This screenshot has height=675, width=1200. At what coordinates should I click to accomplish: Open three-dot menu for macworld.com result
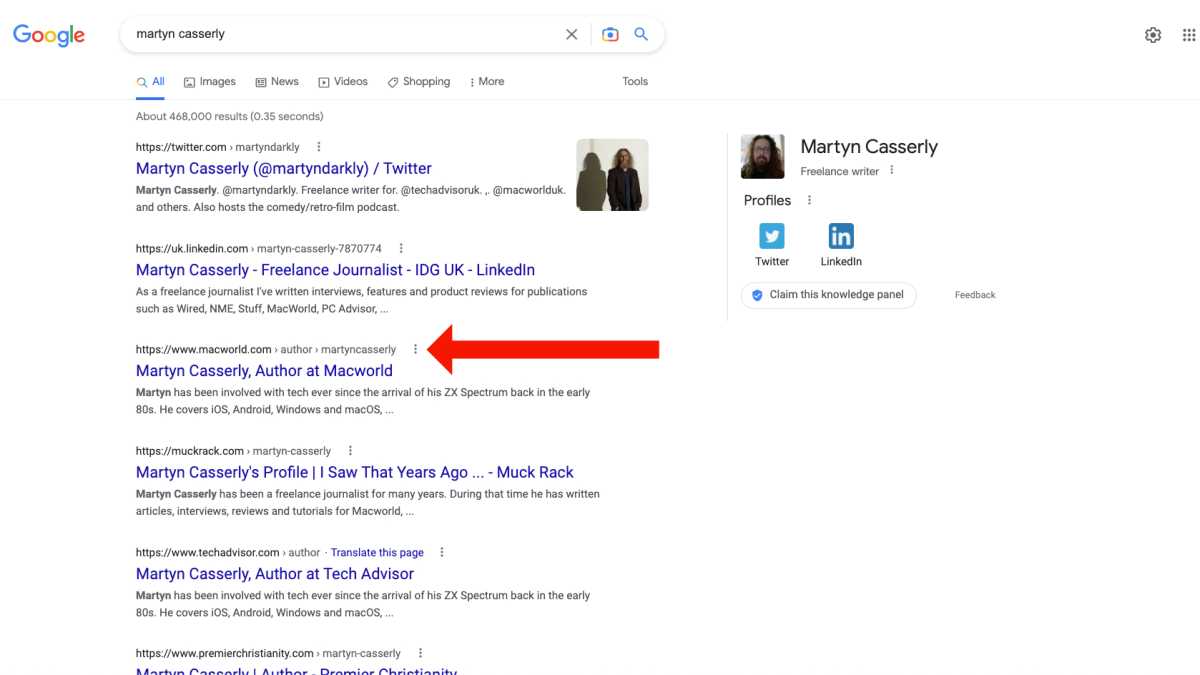(416, 349)
